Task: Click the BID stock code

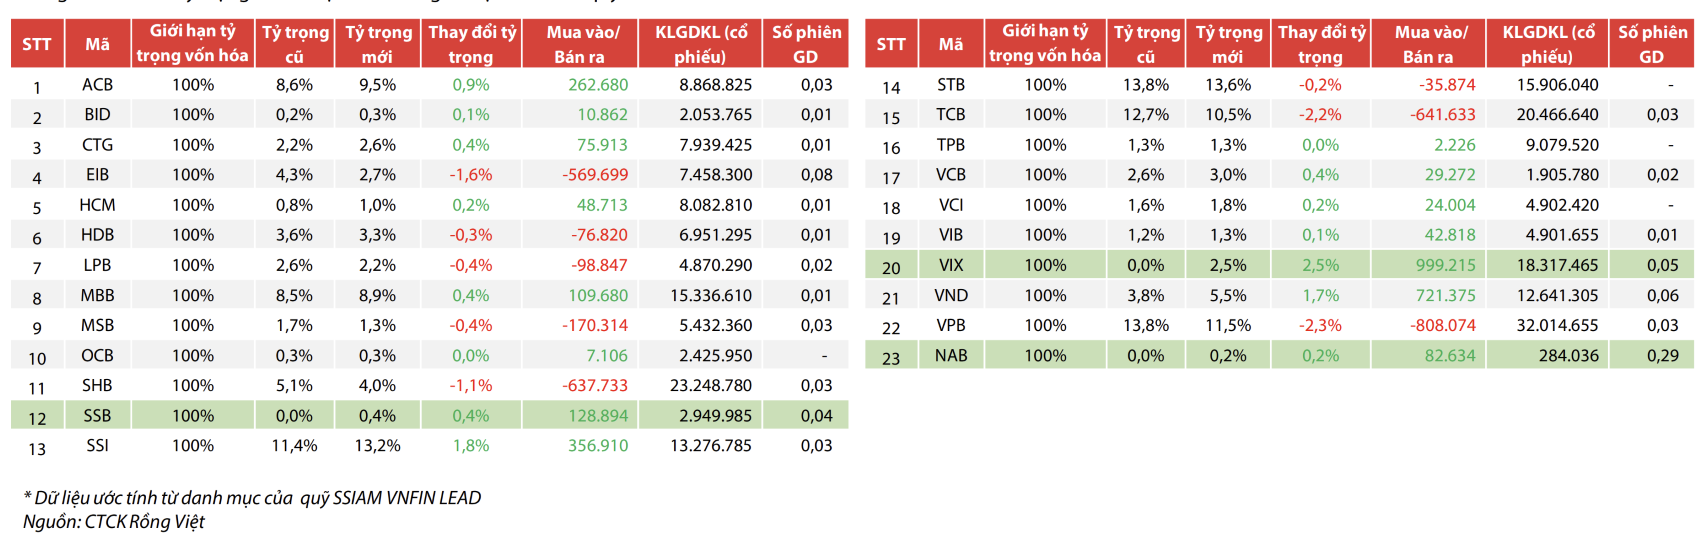Action: [97, 115]
